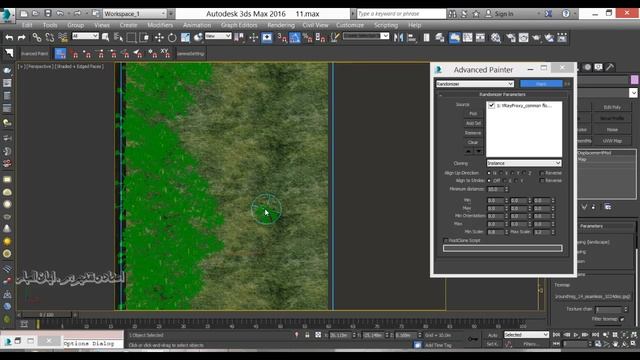Click the Redo arrow in main toolbar
Screen dimensions: 640x360
(x=22, y=38)
